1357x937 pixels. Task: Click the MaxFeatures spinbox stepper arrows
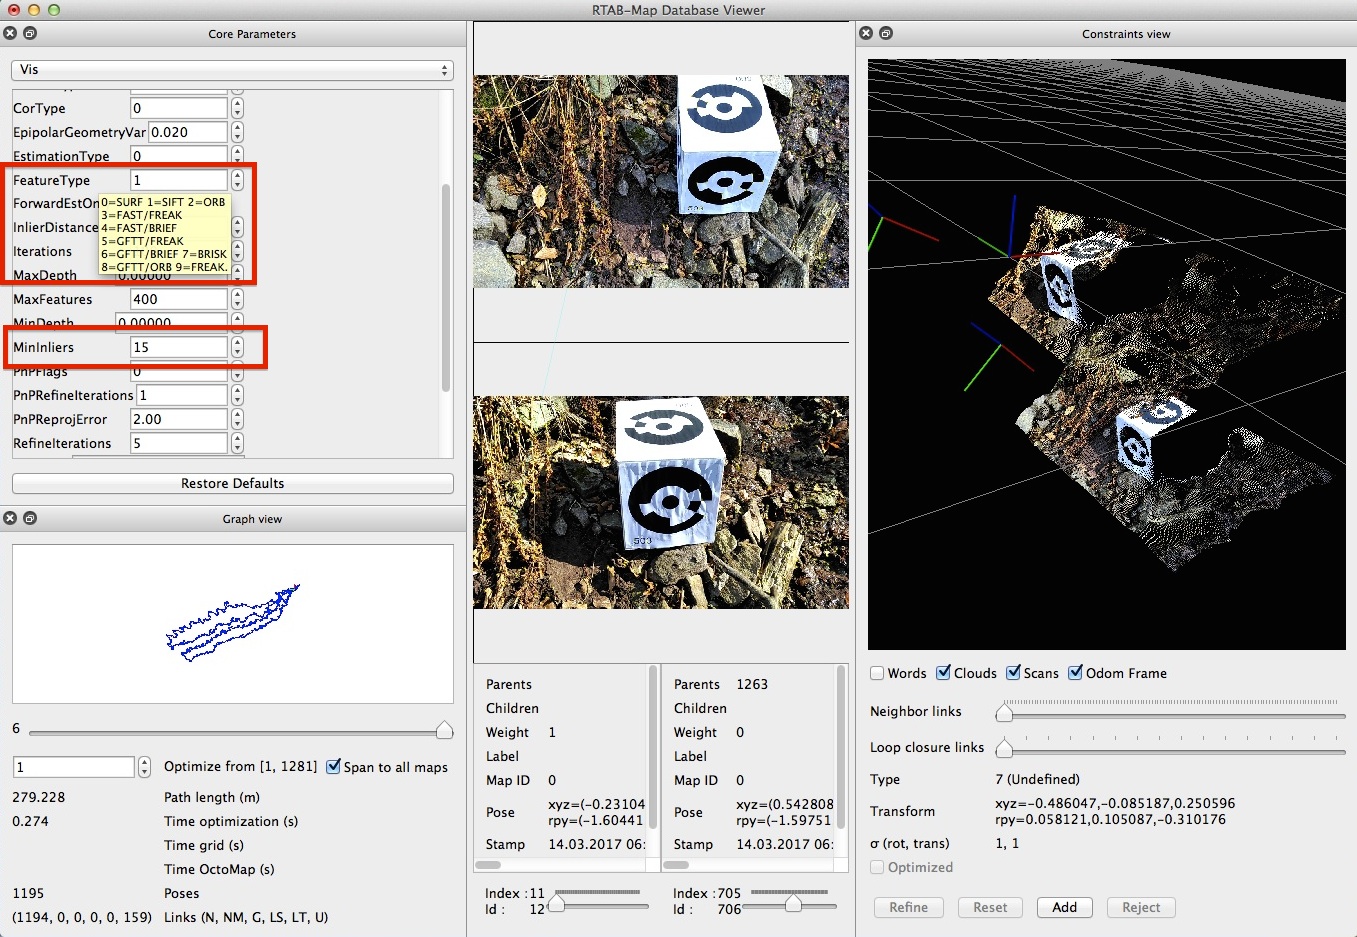pos(237,299)
